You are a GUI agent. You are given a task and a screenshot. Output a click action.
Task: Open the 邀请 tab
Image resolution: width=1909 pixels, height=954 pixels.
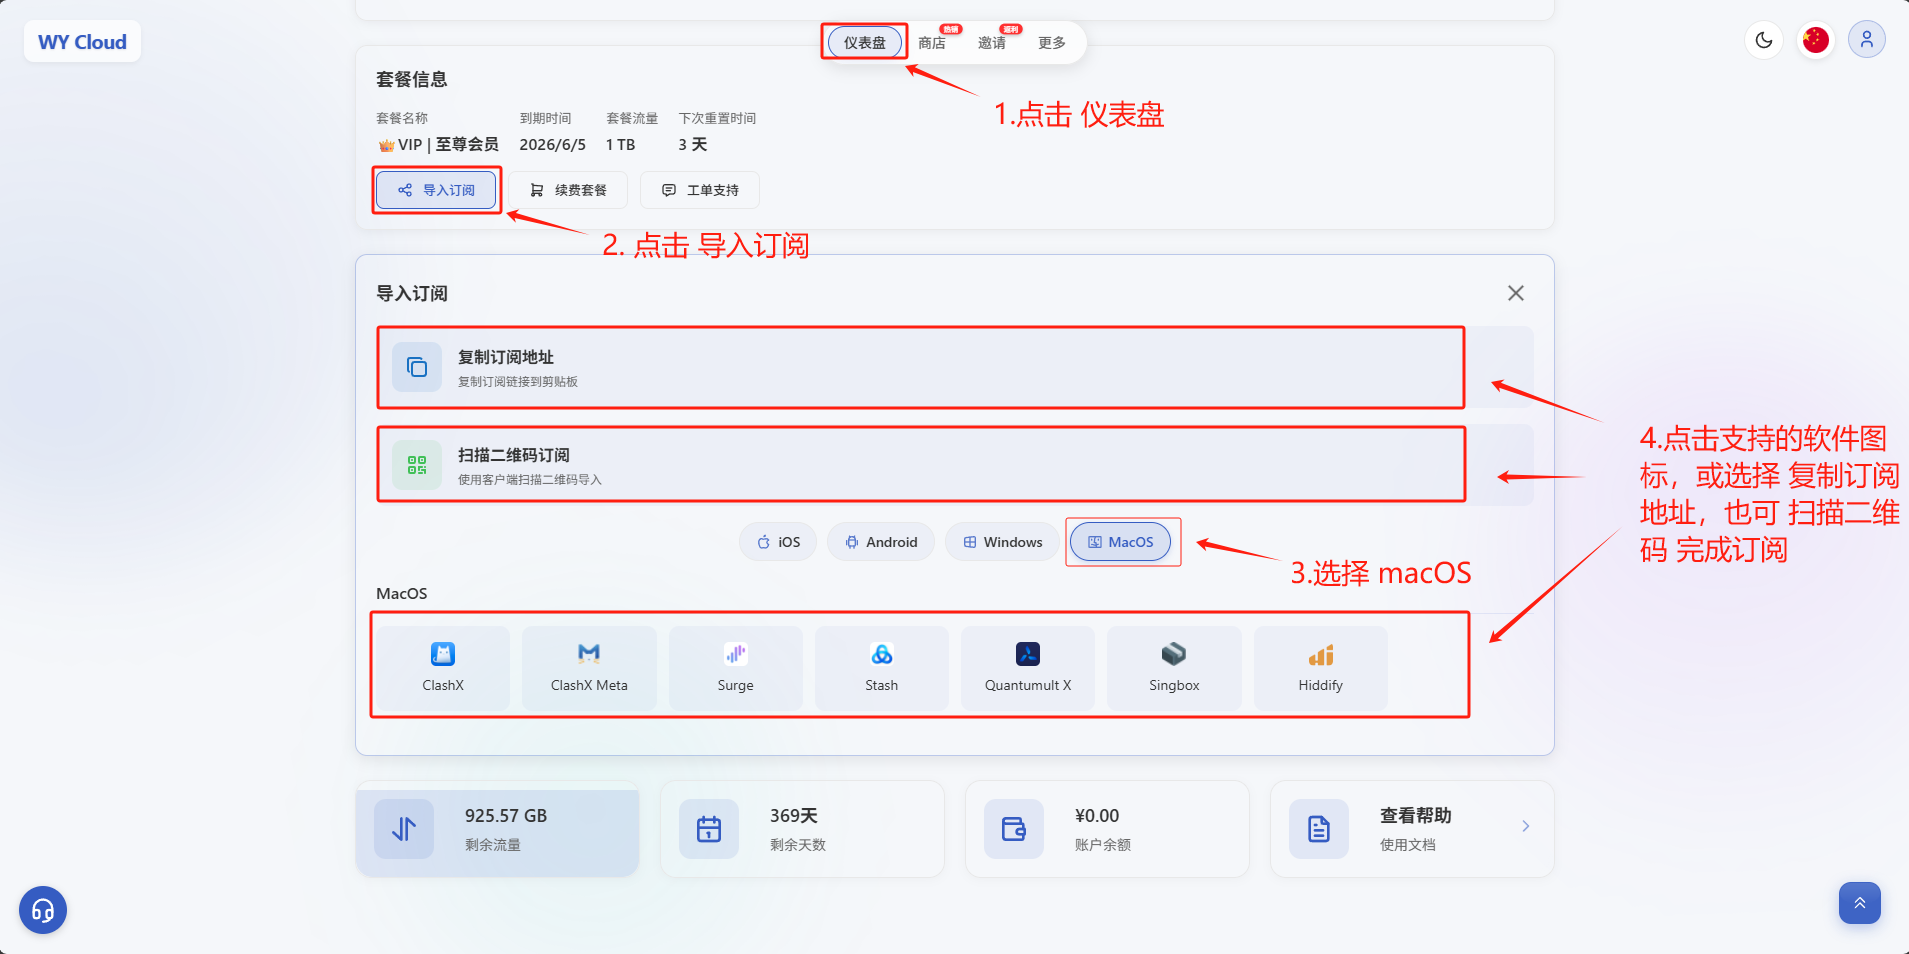(x=992, y=43)
